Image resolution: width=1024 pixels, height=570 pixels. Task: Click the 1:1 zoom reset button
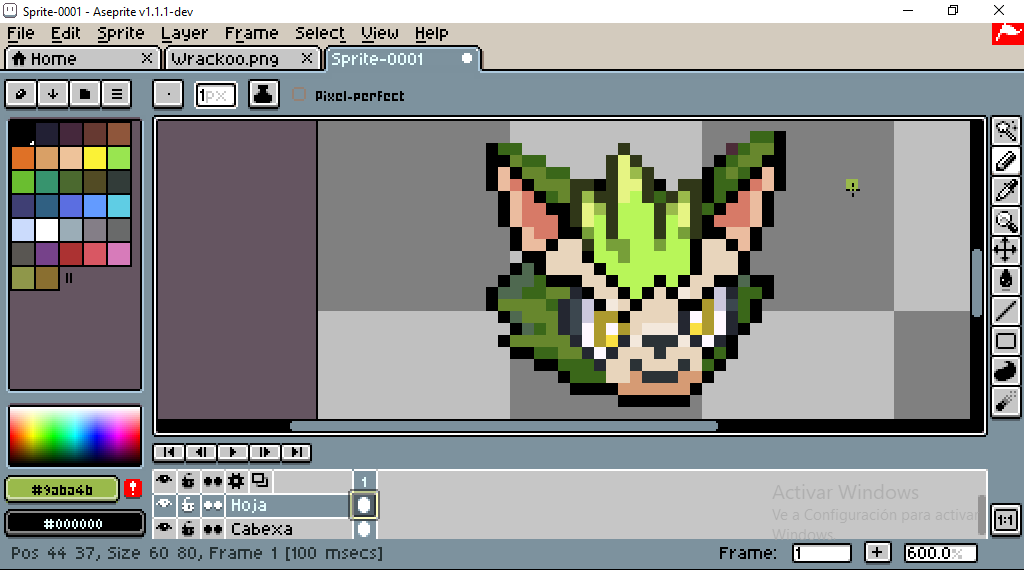(1006, 520)
